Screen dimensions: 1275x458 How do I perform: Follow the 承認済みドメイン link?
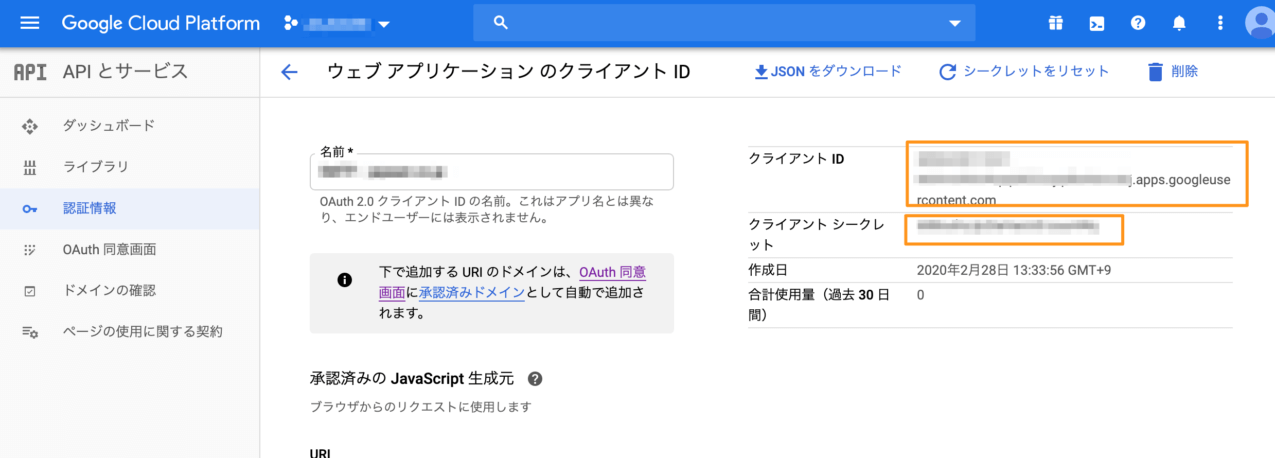(472, 293)
